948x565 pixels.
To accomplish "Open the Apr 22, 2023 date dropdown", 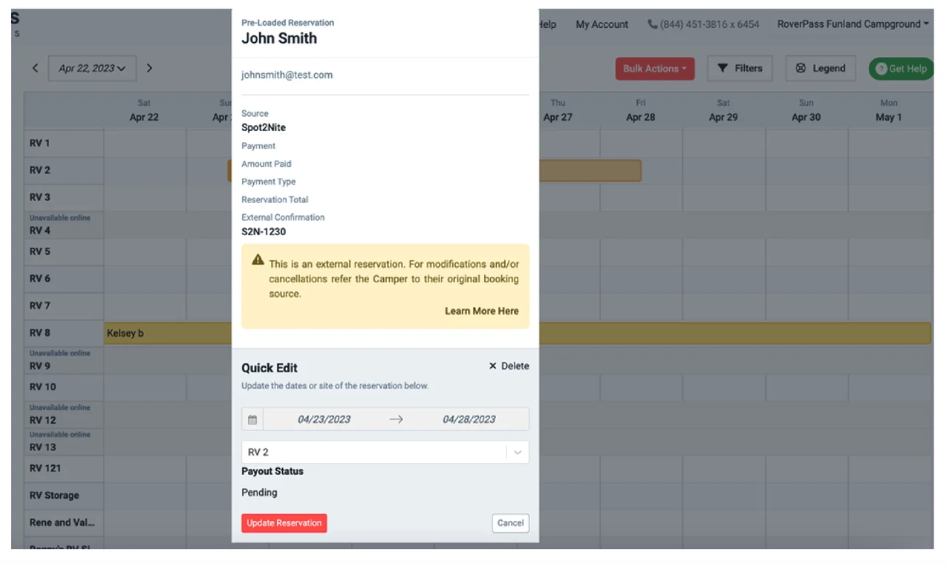I will pos(92,68).
